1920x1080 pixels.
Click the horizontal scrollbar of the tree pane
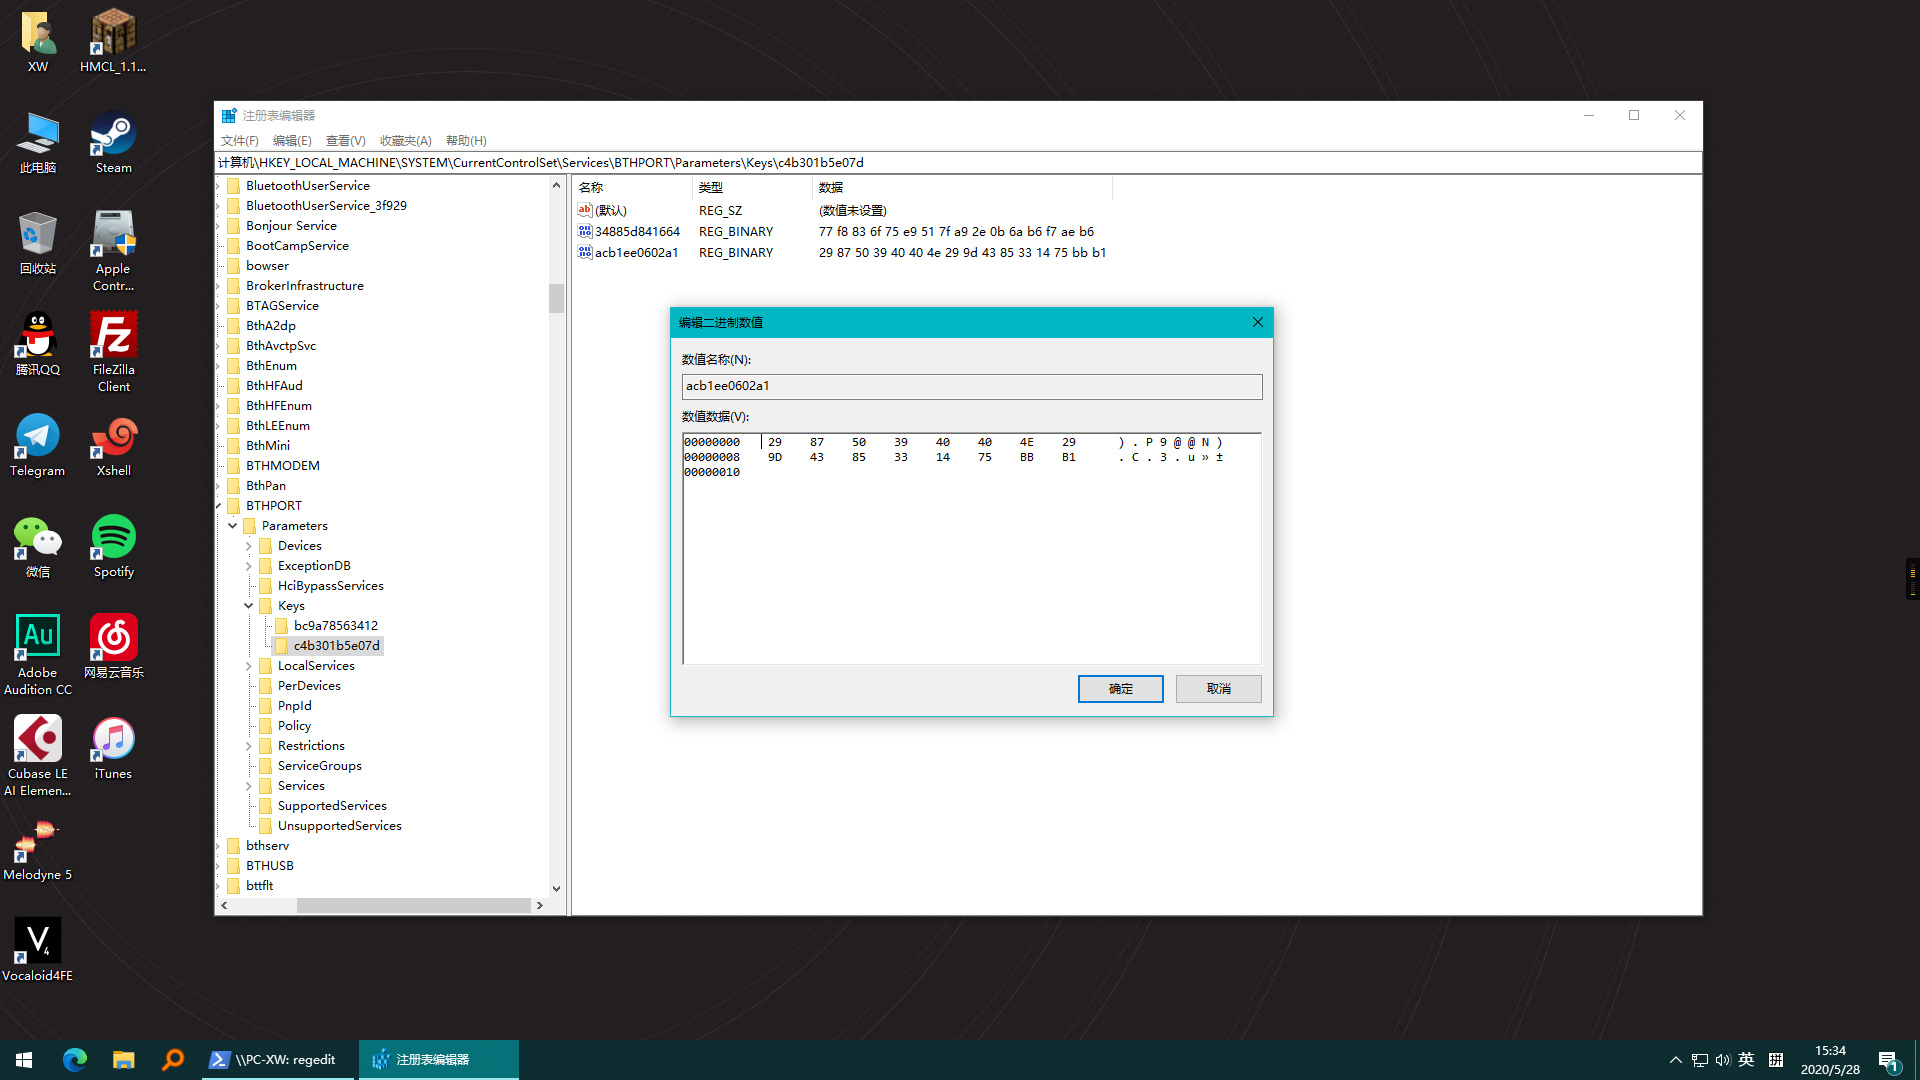(412, 905)
